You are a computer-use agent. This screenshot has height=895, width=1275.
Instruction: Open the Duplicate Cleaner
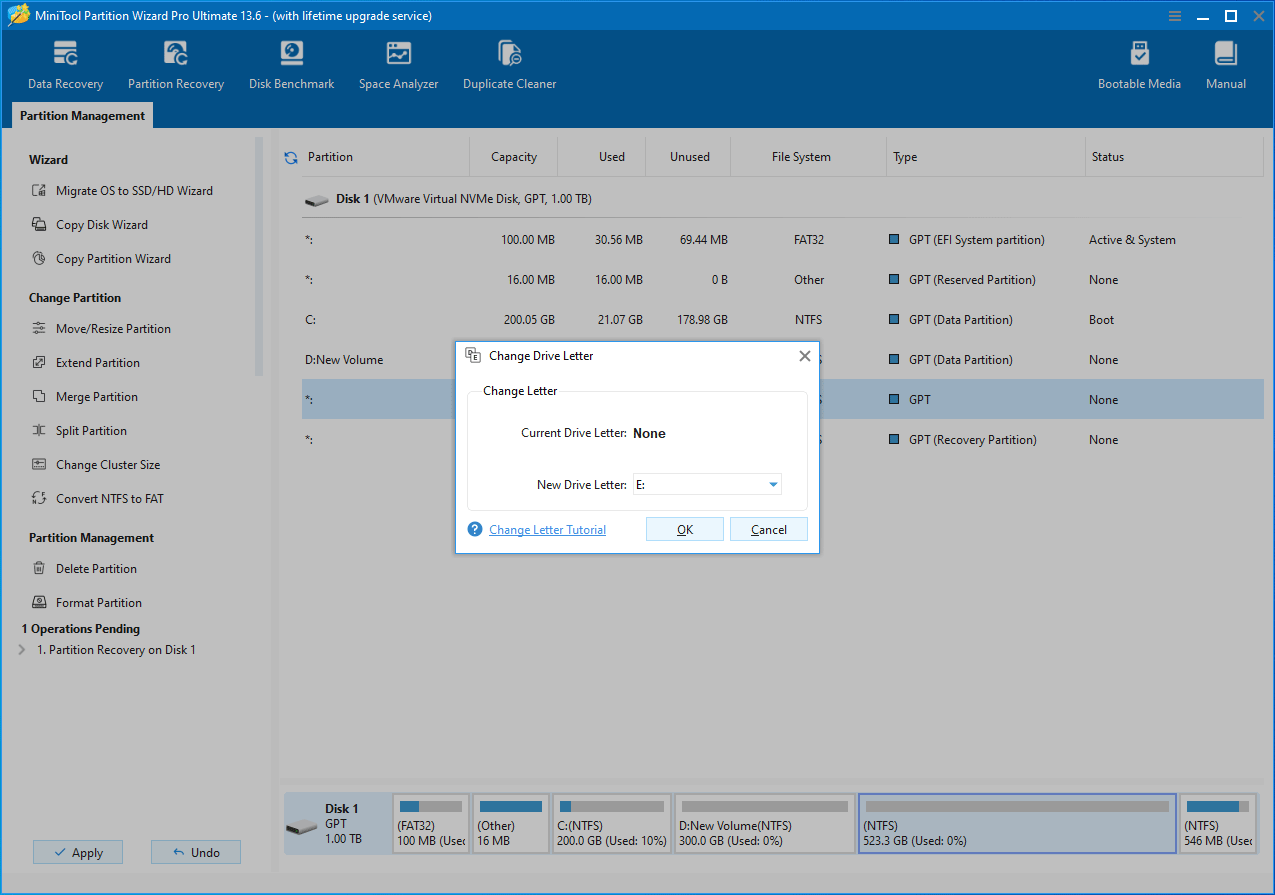[509, 63]
